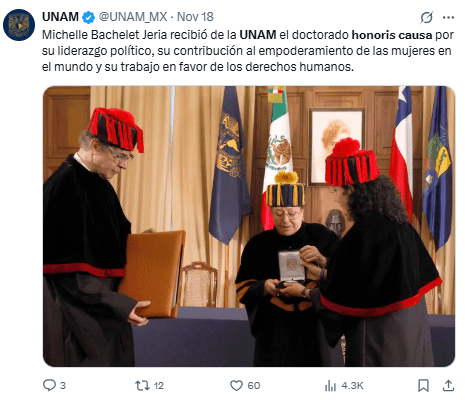Open the UNAM profile avatar
Viewport: 465px width, 400px height.
(x=19, y=25)
